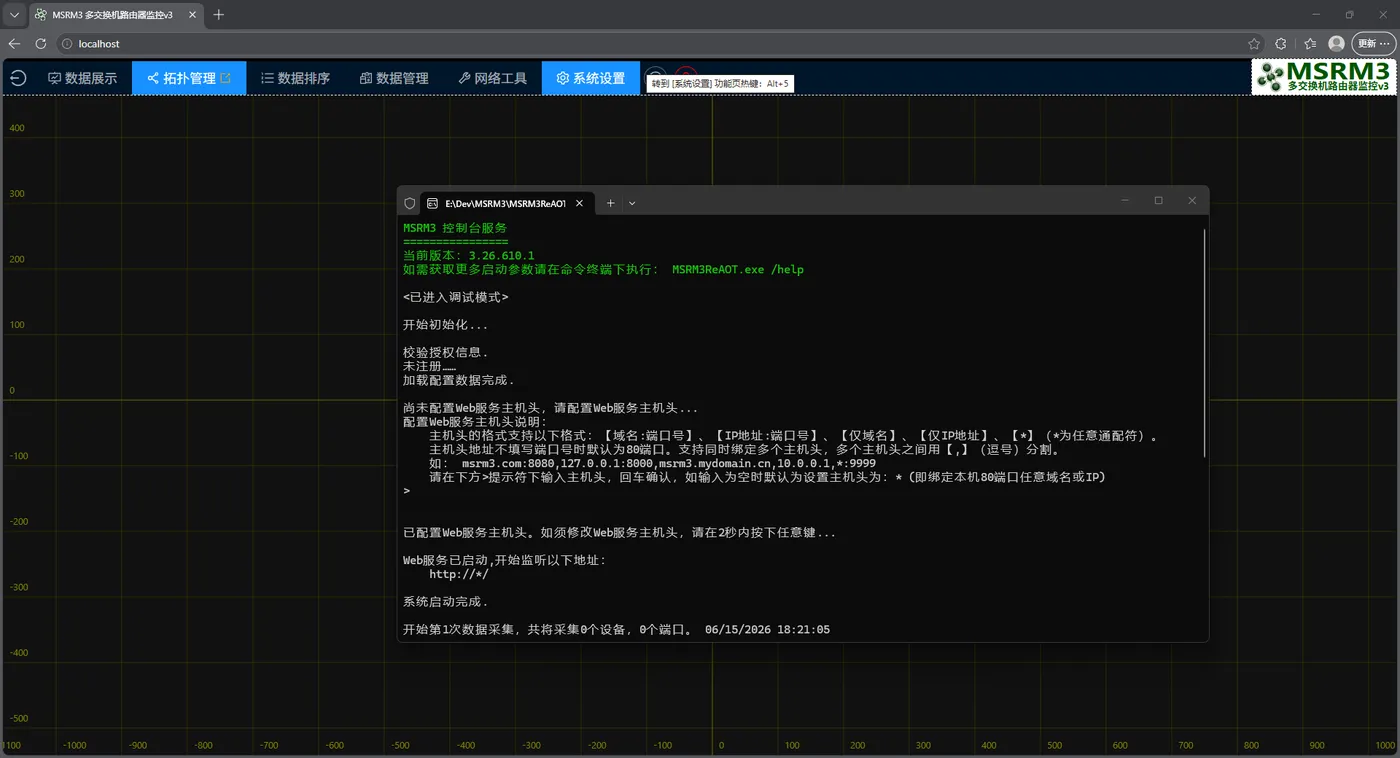
Task: Click the shield icon in the terminal title bar
Action: (x=410, y=203)
